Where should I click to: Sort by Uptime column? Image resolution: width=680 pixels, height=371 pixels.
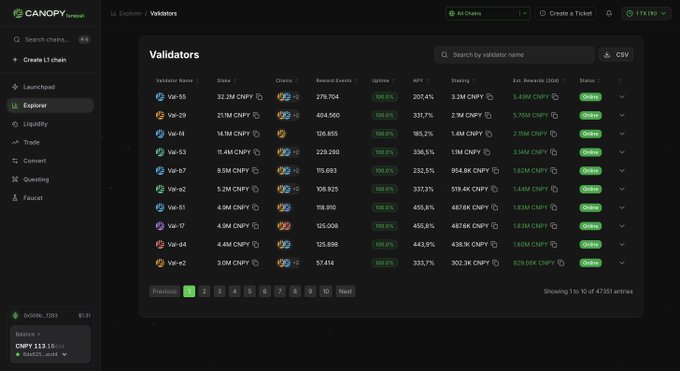(383, 81)
